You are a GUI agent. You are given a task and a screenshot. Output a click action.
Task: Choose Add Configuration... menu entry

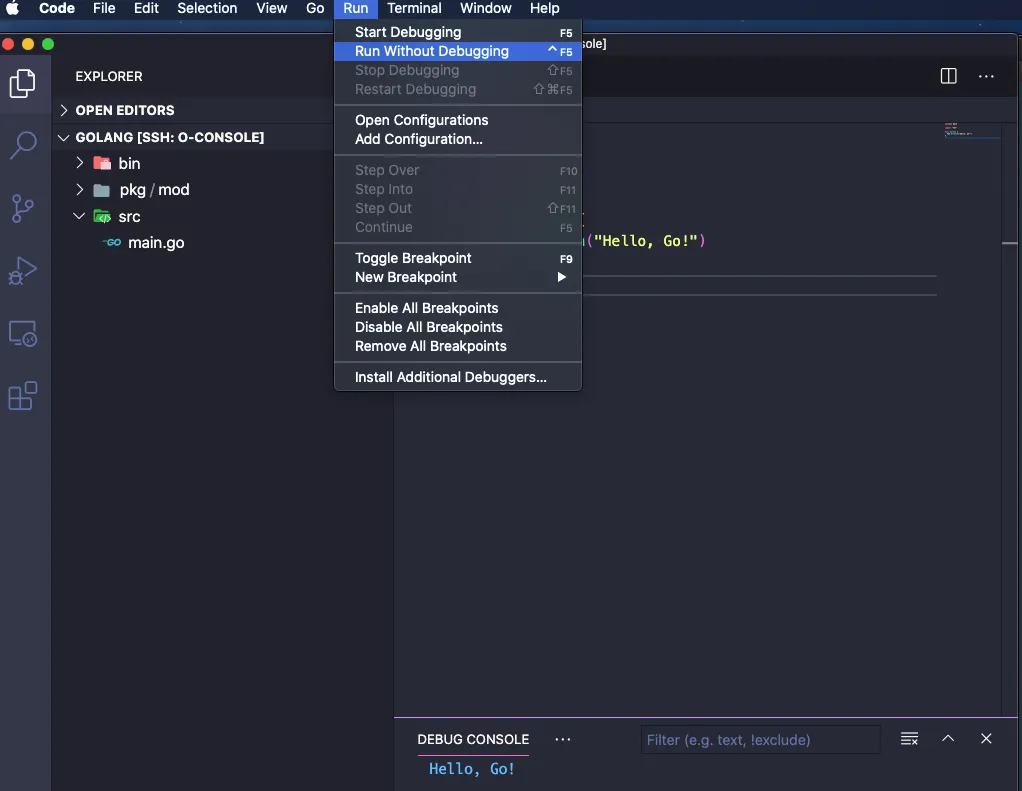coord(458,139)
